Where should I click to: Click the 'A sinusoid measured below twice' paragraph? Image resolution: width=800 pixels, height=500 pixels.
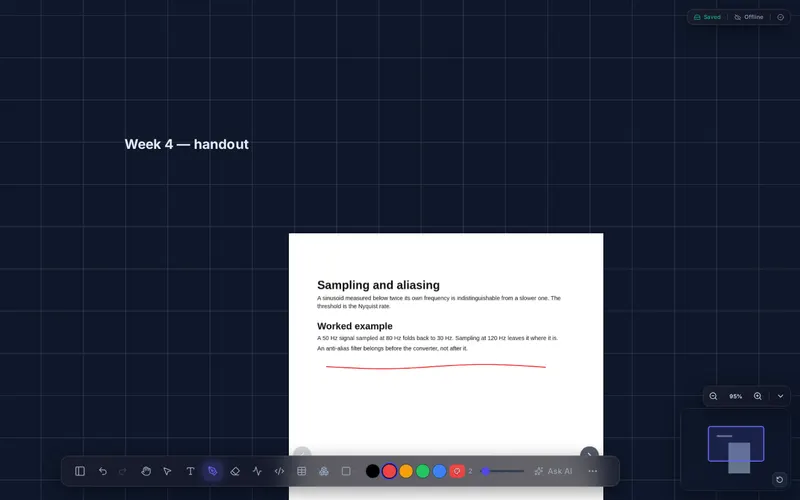[x=439, y=302]
